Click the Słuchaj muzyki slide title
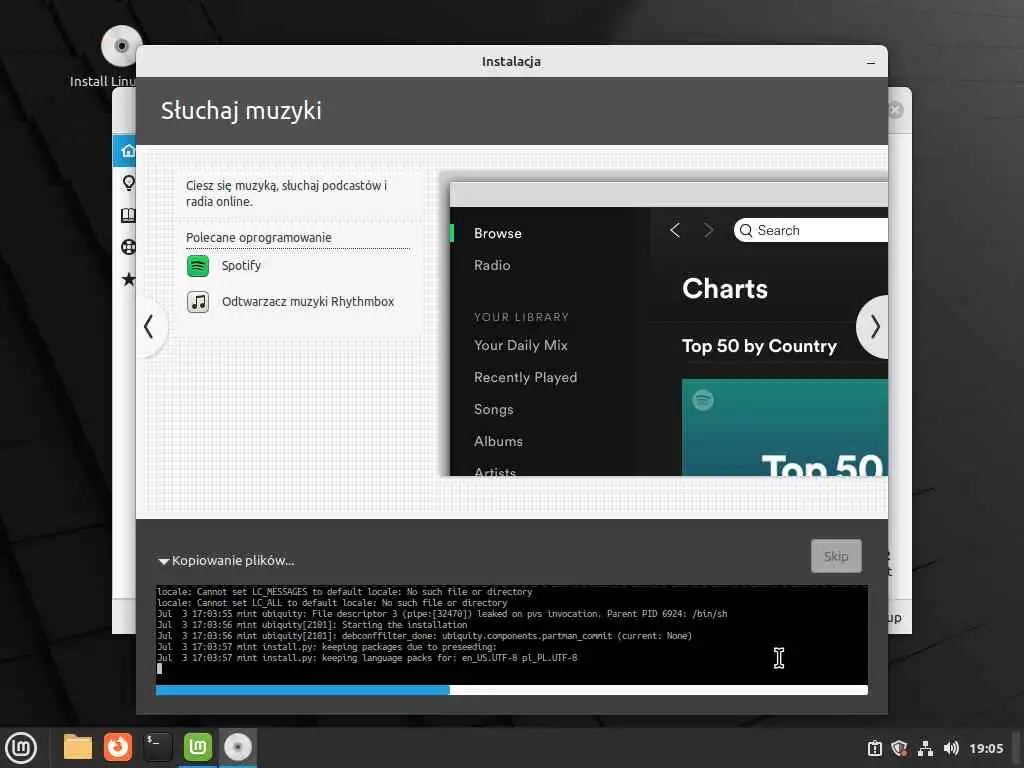The image size is (1024, 768). tap(241, 111)
